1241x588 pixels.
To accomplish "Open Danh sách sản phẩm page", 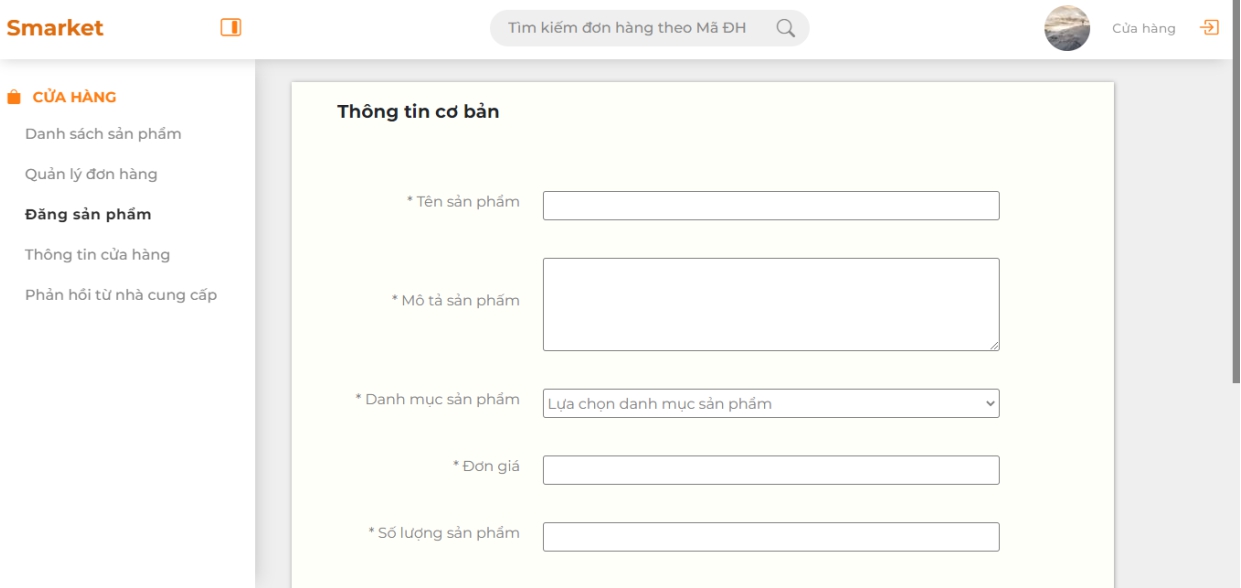I will pos(103,134).
